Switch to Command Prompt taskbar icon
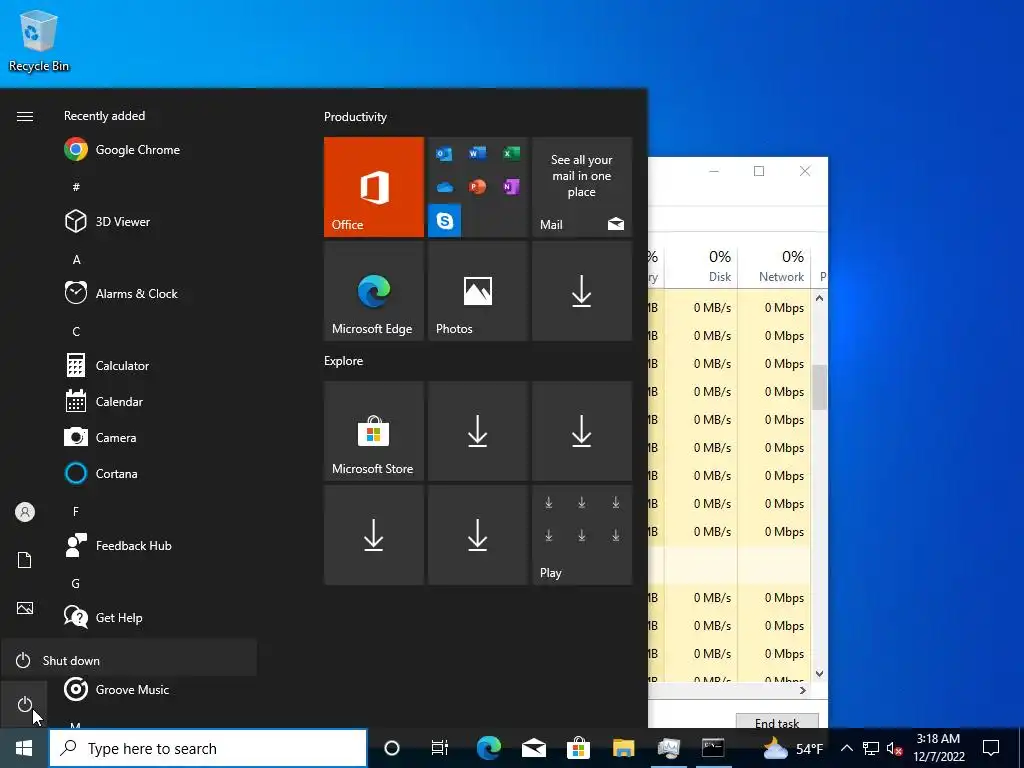This screenshot has width=1024, height=768. click(713, 748)
